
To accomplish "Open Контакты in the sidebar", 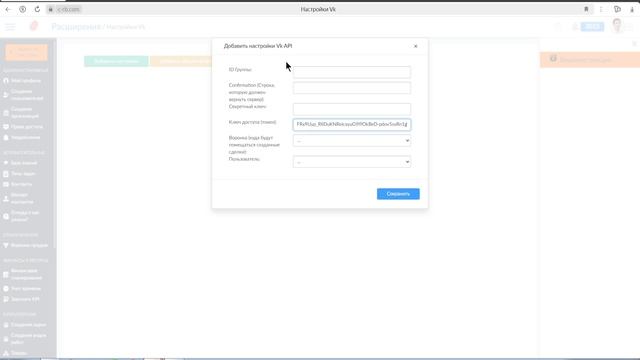I will (21, 184).
